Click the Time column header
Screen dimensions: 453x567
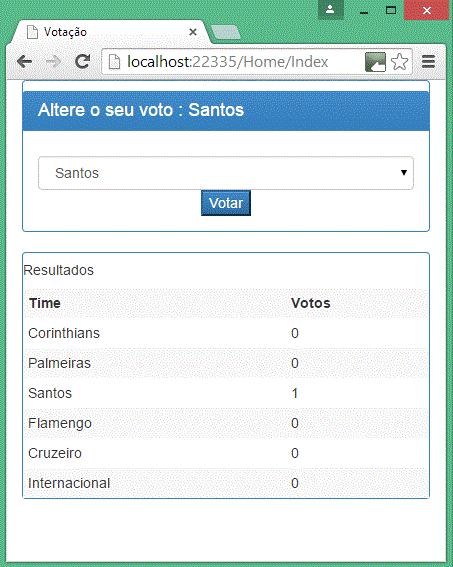(45, 303)
